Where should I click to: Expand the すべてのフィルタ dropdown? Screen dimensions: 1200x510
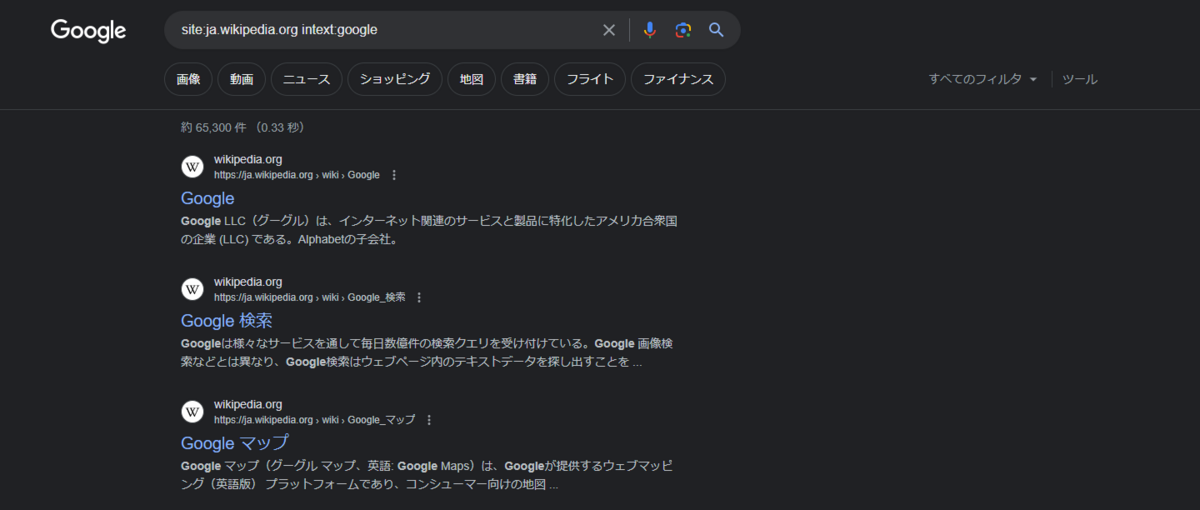[x=983, y=79]
